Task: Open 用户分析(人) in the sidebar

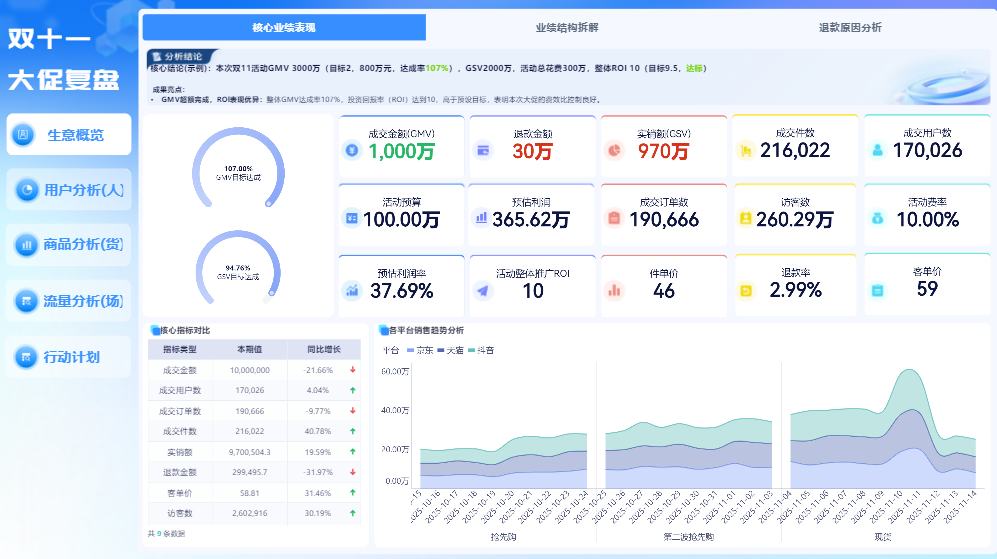Action: (x=69, y=190)
